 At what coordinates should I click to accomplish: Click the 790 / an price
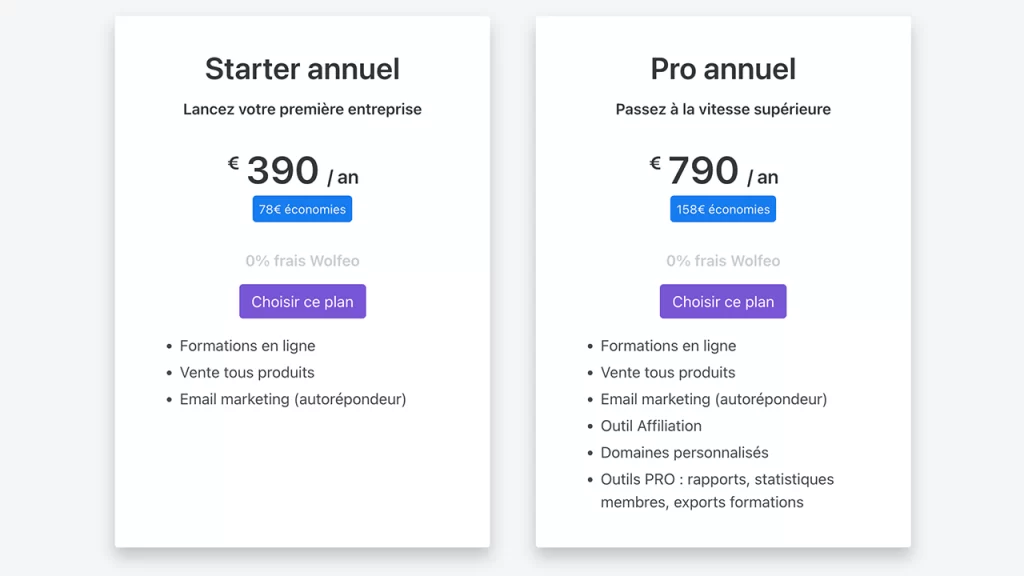[x=723, y=170]
